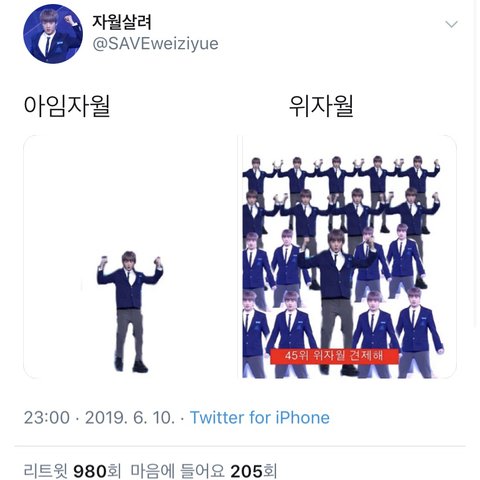Open the left image with single dancer
Screen dimensions: 480x480
129,257
